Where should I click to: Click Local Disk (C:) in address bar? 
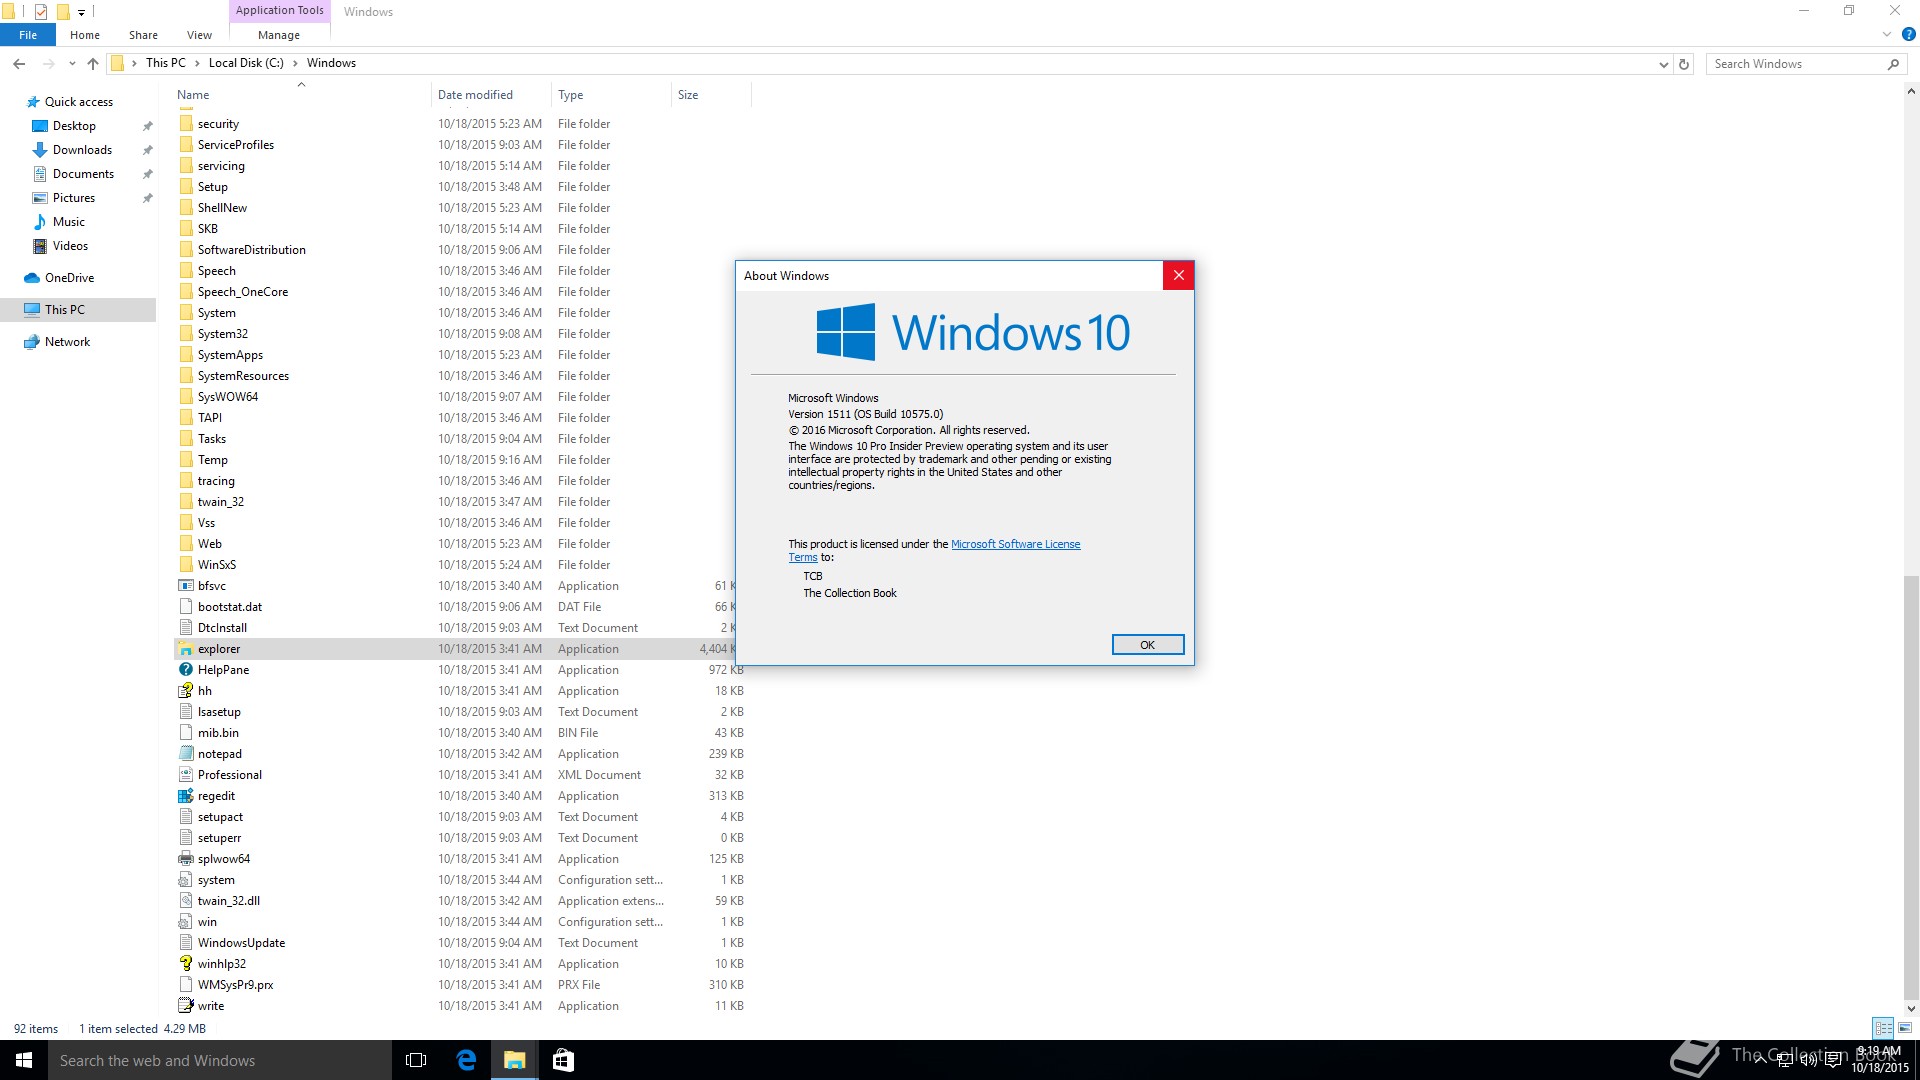(x=246, y=63)
